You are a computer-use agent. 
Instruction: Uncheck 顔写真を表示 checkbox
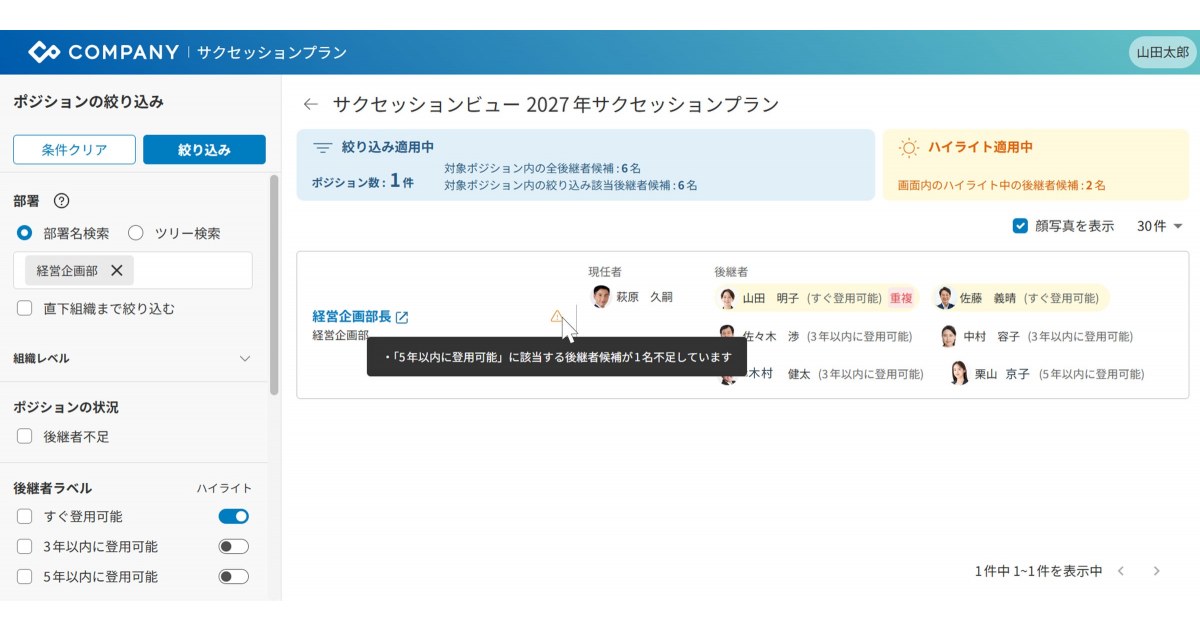tap(1020, 226)
